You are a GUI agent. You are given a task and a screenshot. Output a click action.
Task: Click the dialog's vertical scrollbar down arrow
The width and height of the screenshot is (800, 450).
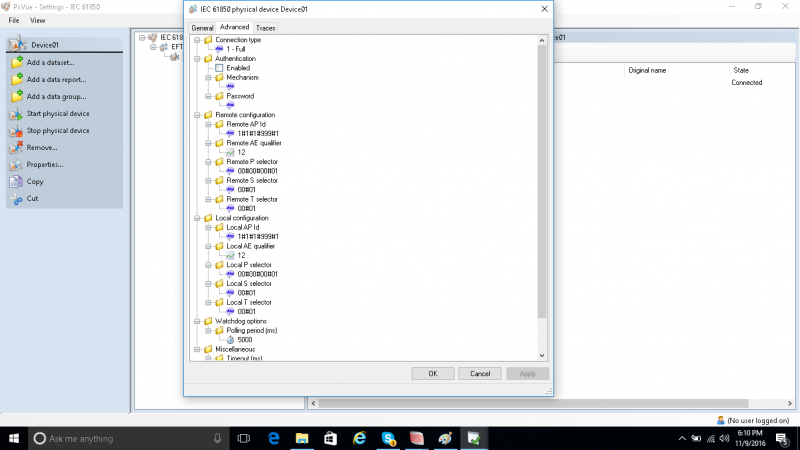tap(542, 356)
